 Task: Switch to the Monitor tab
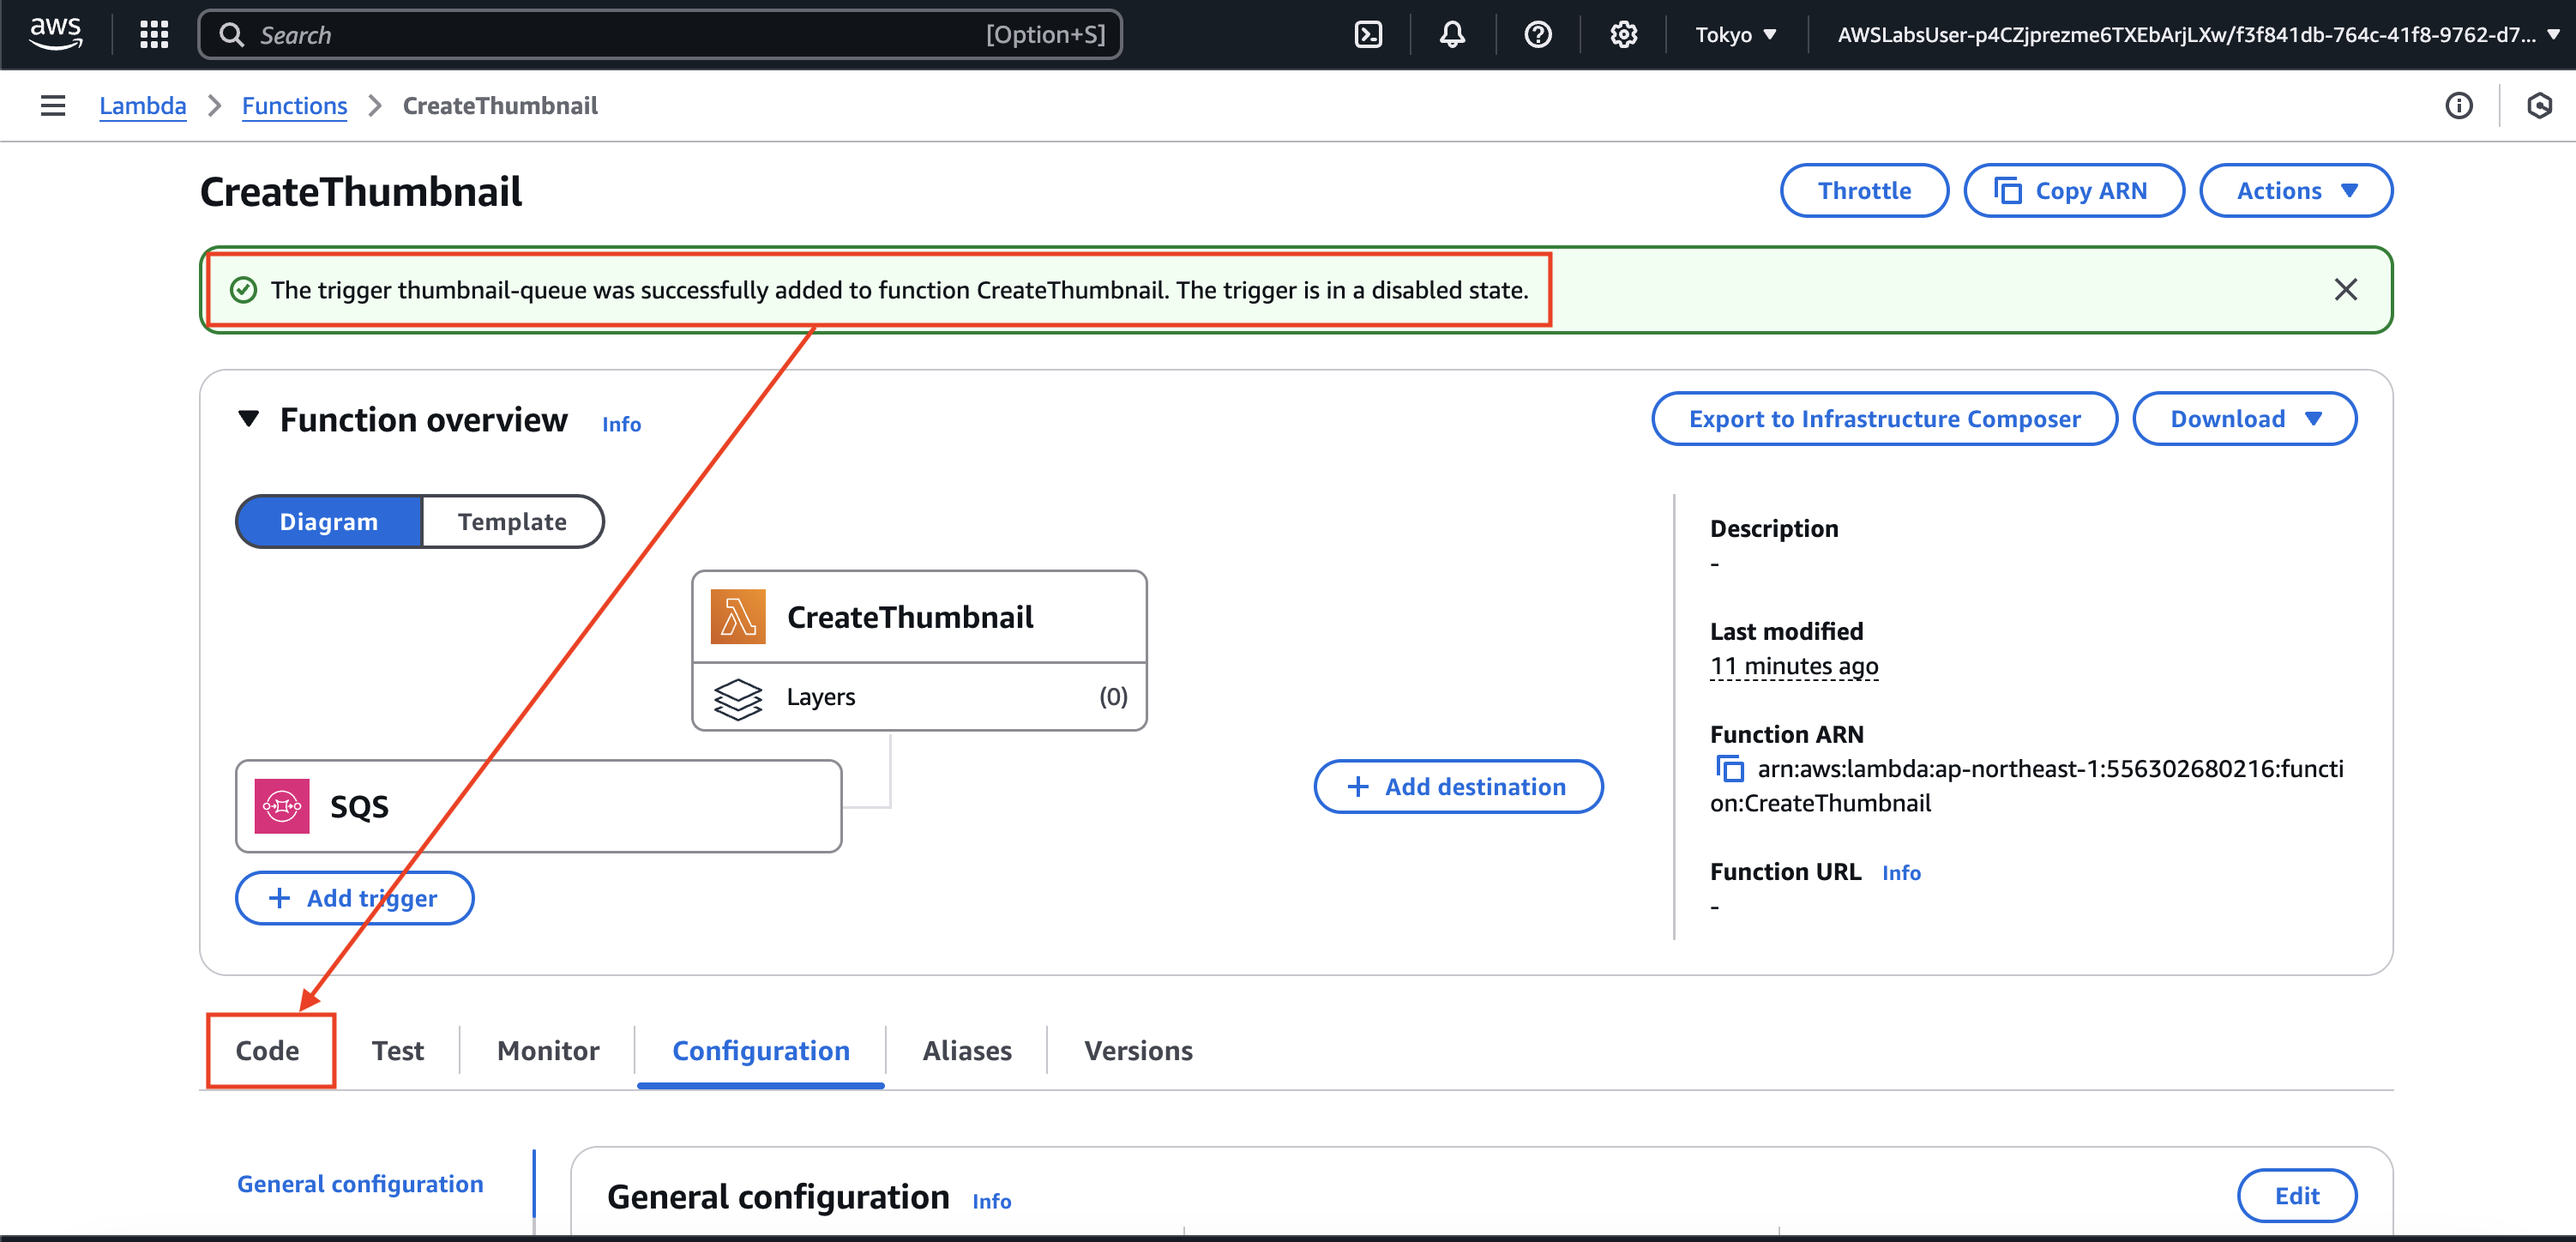tap(548, 1051)
